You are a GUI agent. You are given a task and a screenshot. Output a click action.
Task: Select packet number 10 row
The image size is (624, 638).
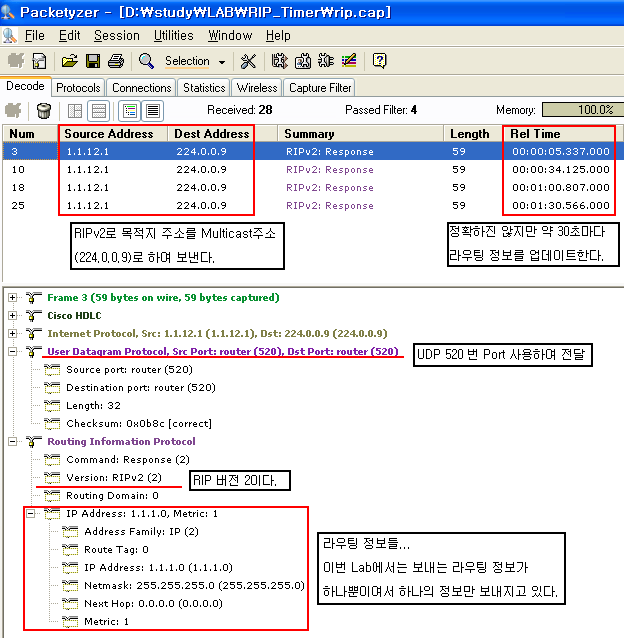(x=313, y=170)
